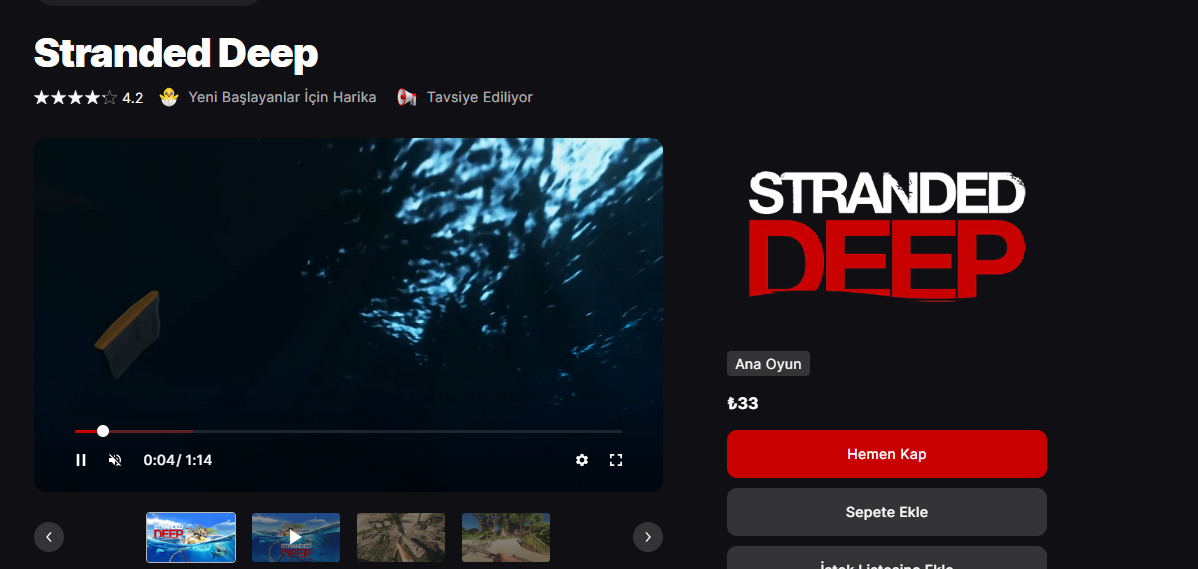
Task: Click the Stranded Deep logo image
Action: (886, 235)
